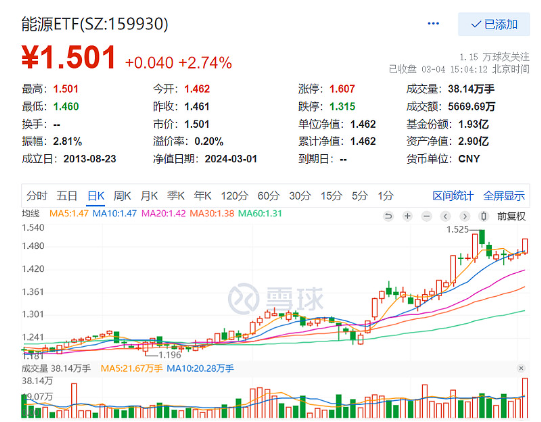Open the three-dot more options menu
Viewport: 541px width, 422px height.
coord(433,24)
